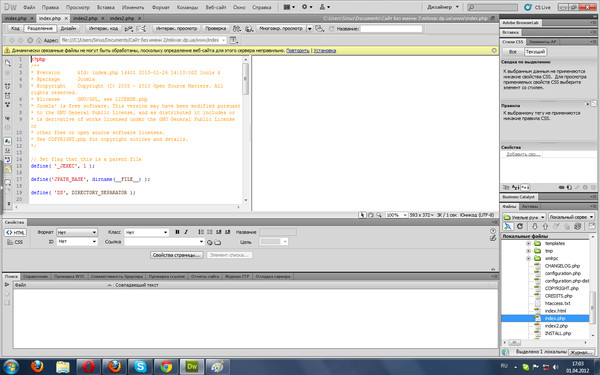Screen dimensions: 600x375
Task: Click the Refresh icon in the Files panel
Action: (520, 227)
